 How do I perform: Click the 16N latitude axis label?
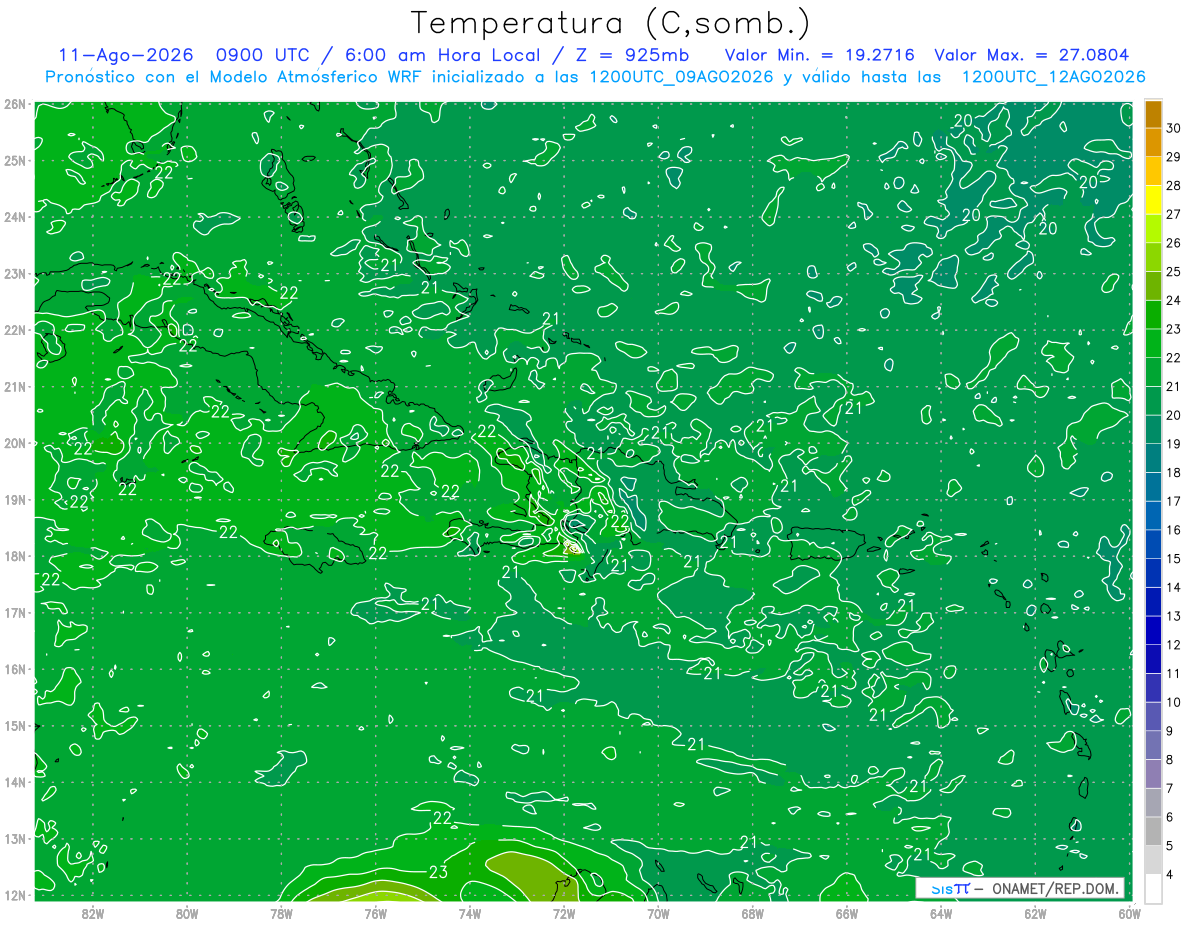pyautogui.click(x=15, y=669)
